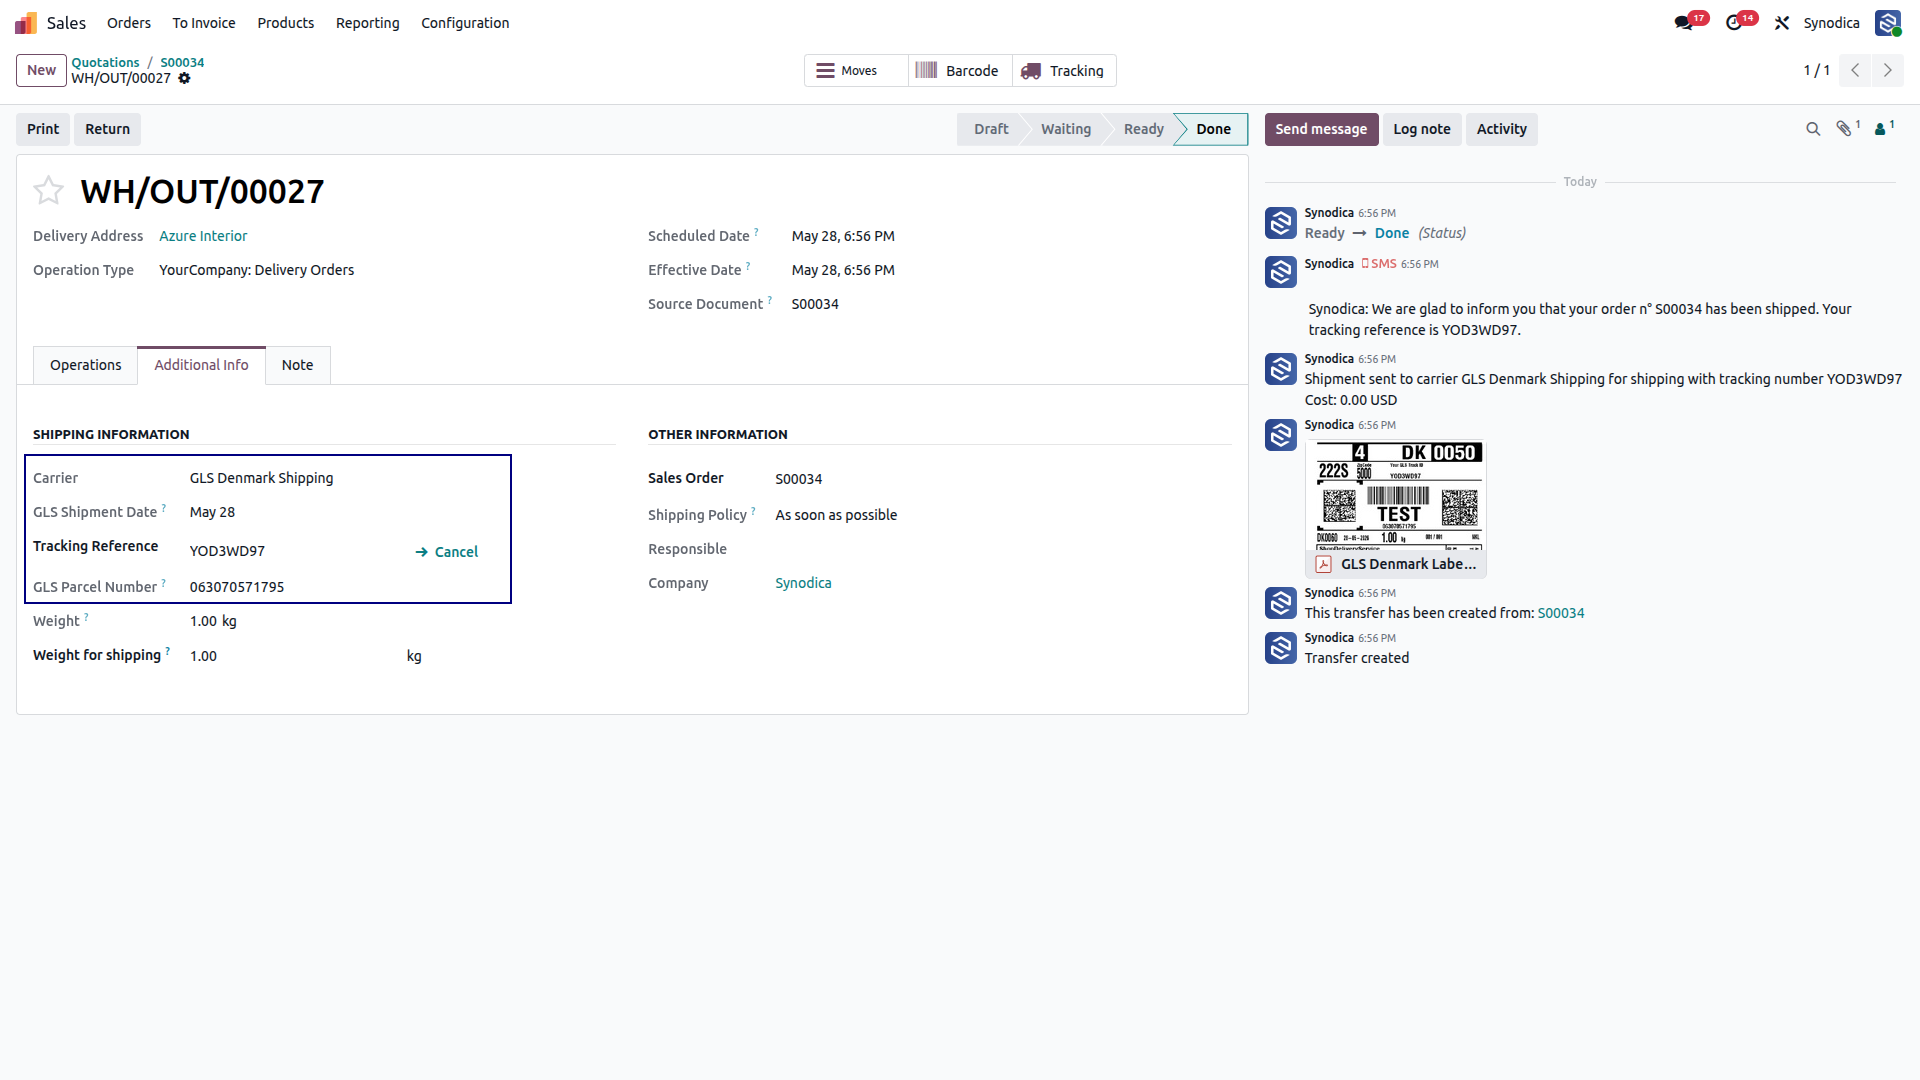Open the Tracking smart button
Screen dimensions: 1920x1080
click(1064, 70)
